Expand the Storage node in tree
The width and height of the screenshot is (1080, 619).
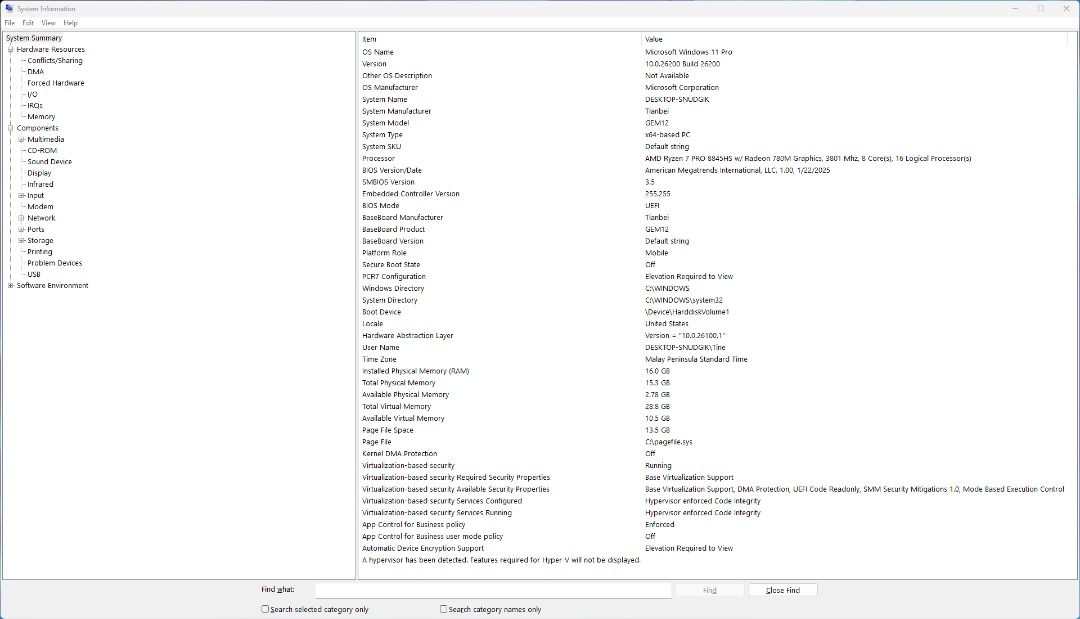click(21, 241)
